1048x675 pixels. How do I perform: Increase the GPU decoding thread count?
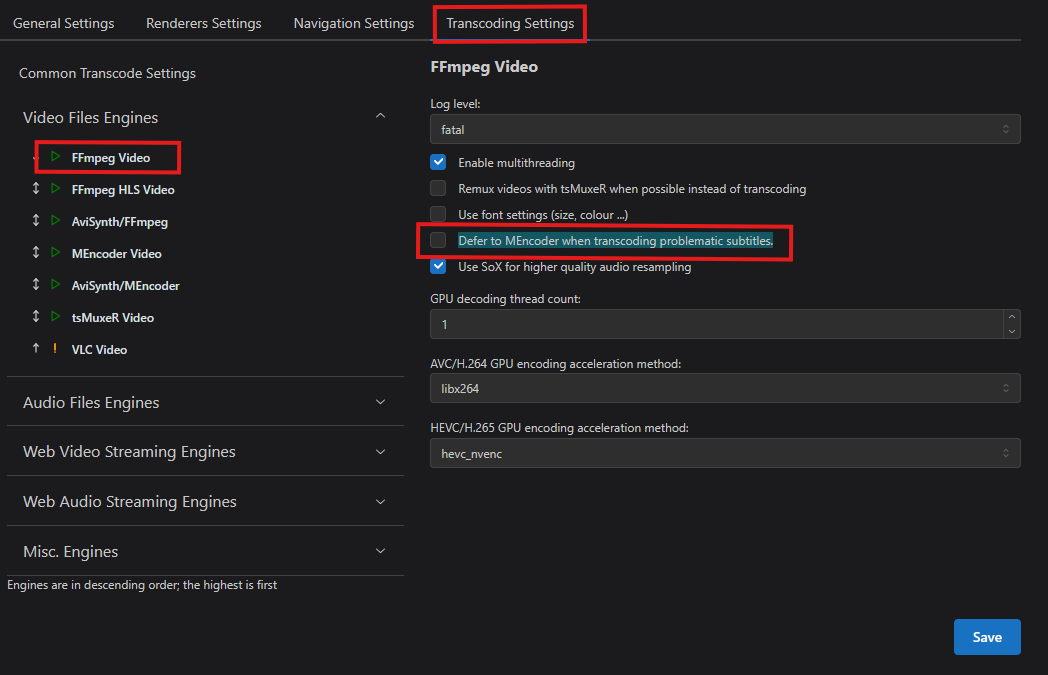(x=1012, y=317)
